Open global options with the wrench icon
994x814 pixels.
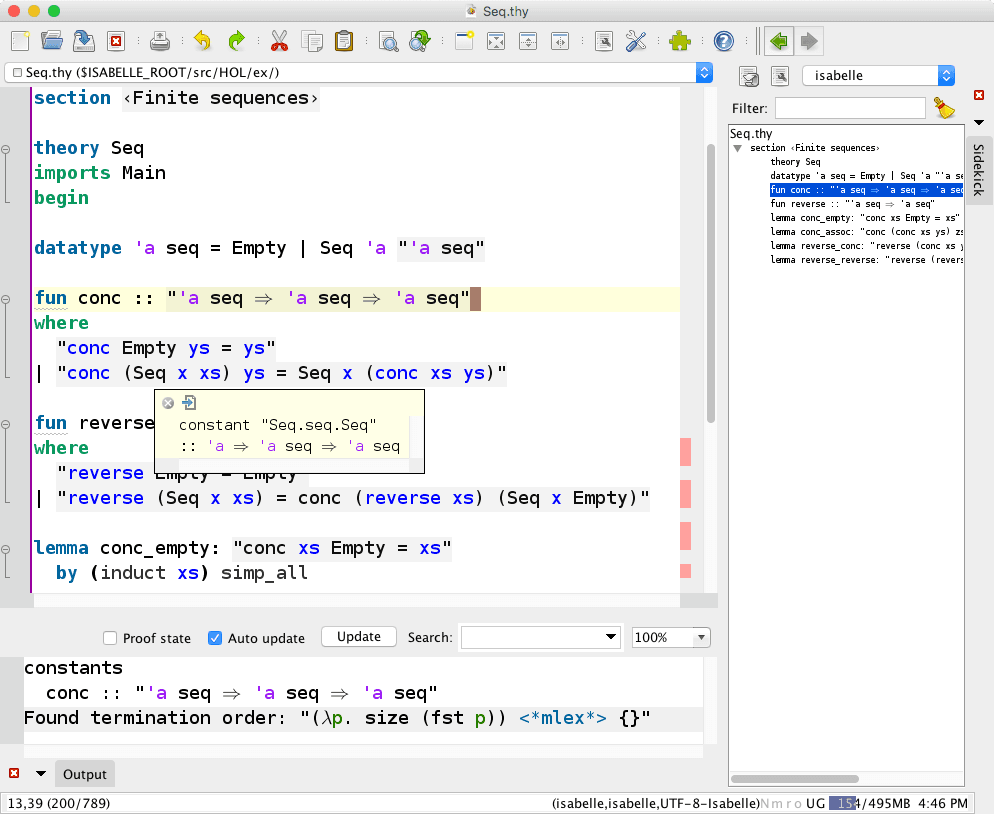click(x=636, y=41)
